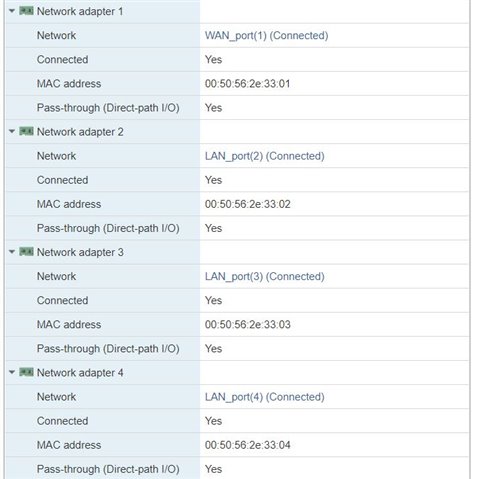Click the Network adapter 2 NIC icon
This screenshot has height=479, width=478.
(x=26, y=131)
